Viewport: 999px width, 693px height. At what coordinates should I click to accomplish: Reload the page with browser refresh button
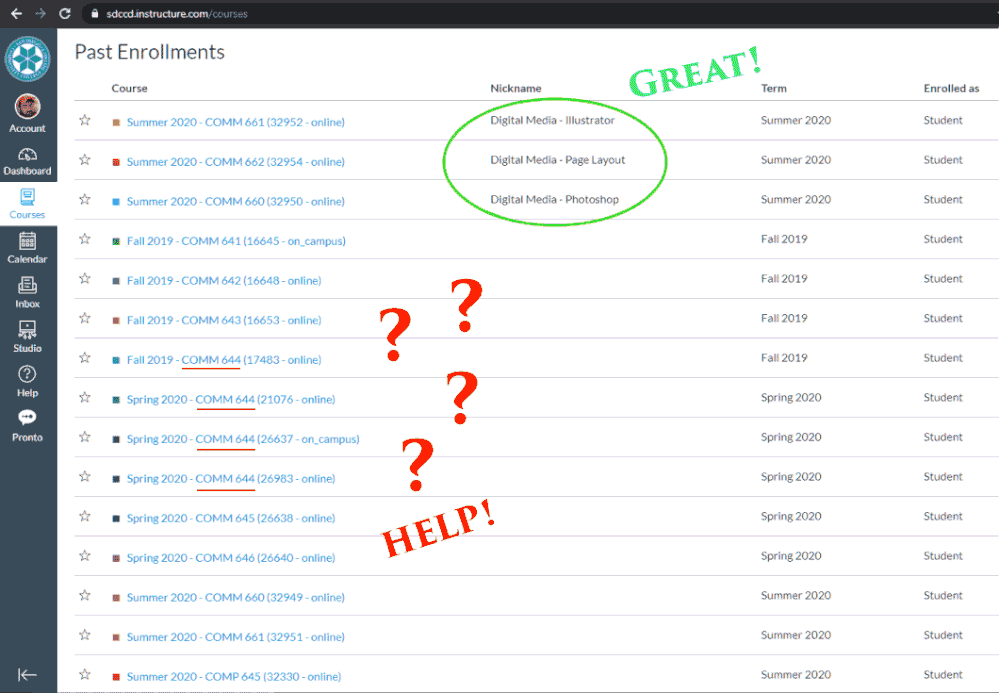tap(65, 14)
